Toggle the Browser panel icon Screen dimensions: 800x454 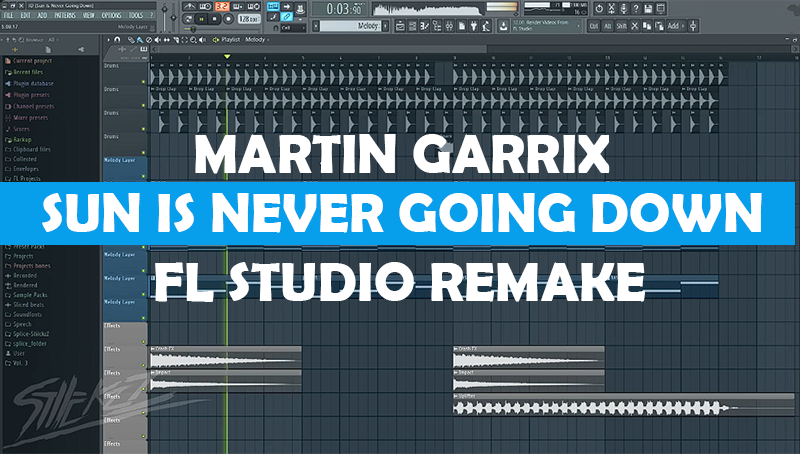tap(437, 26)
